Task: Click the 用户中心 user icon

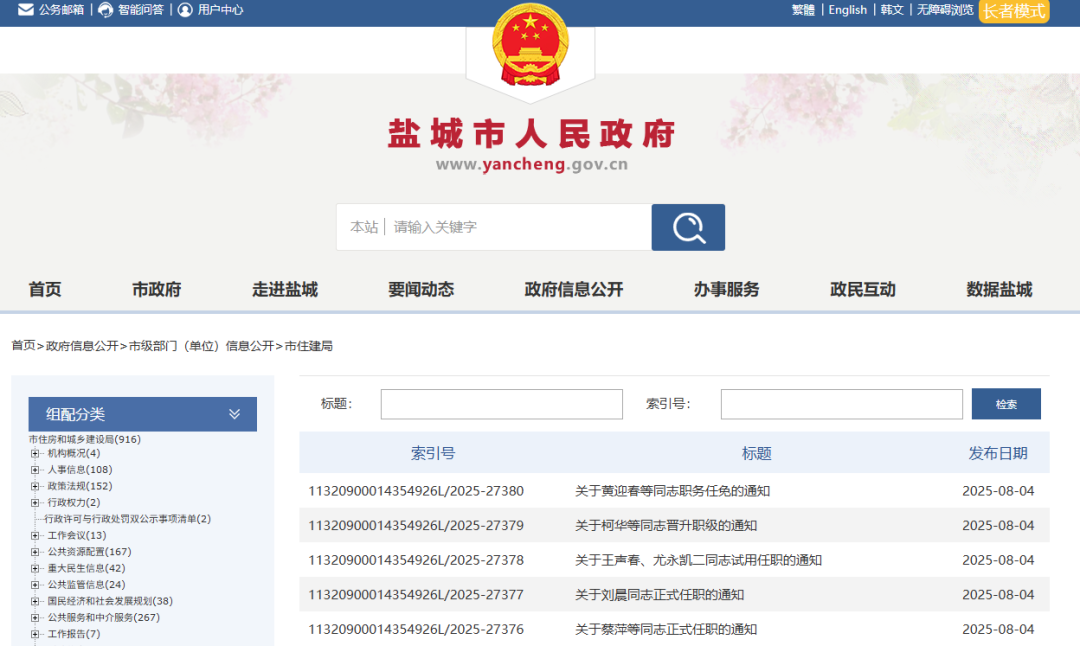Action: [x=185, y=10]
